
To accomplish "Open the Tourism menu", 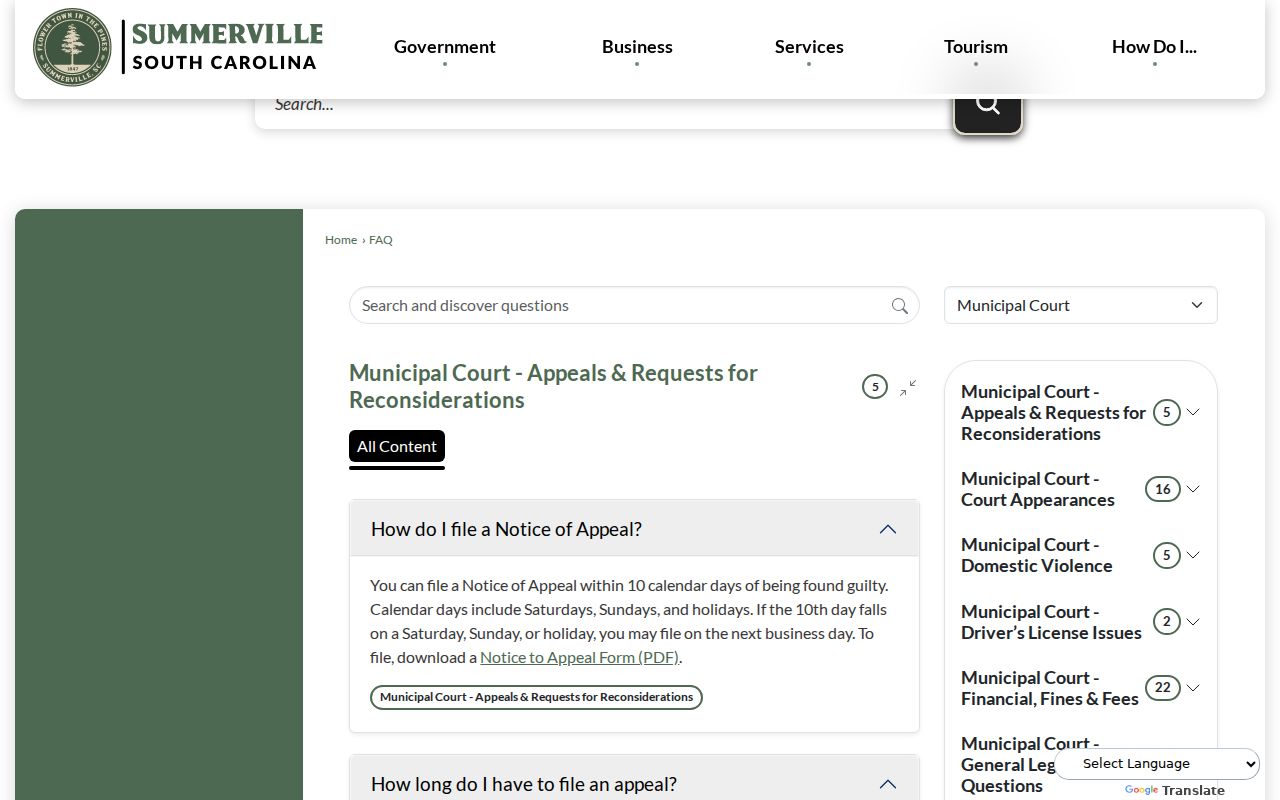I will tap(976, 47).
